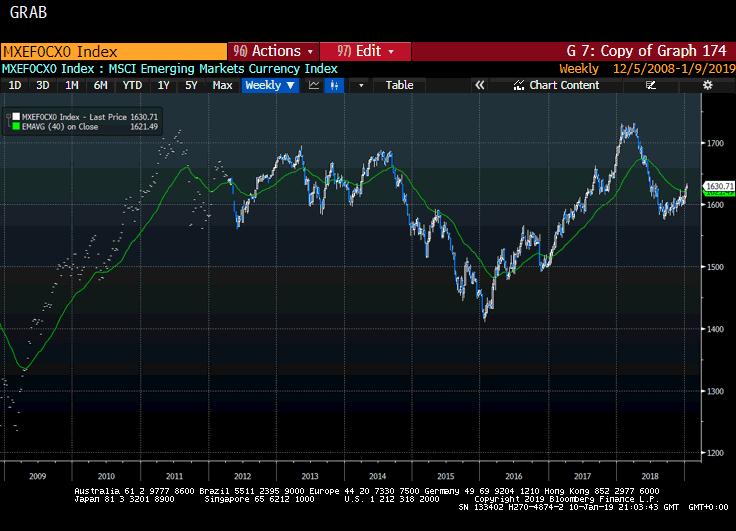Switch chart range to 5Y
The width and height of the screenshot is (736, 531).
tap(191, 85)
